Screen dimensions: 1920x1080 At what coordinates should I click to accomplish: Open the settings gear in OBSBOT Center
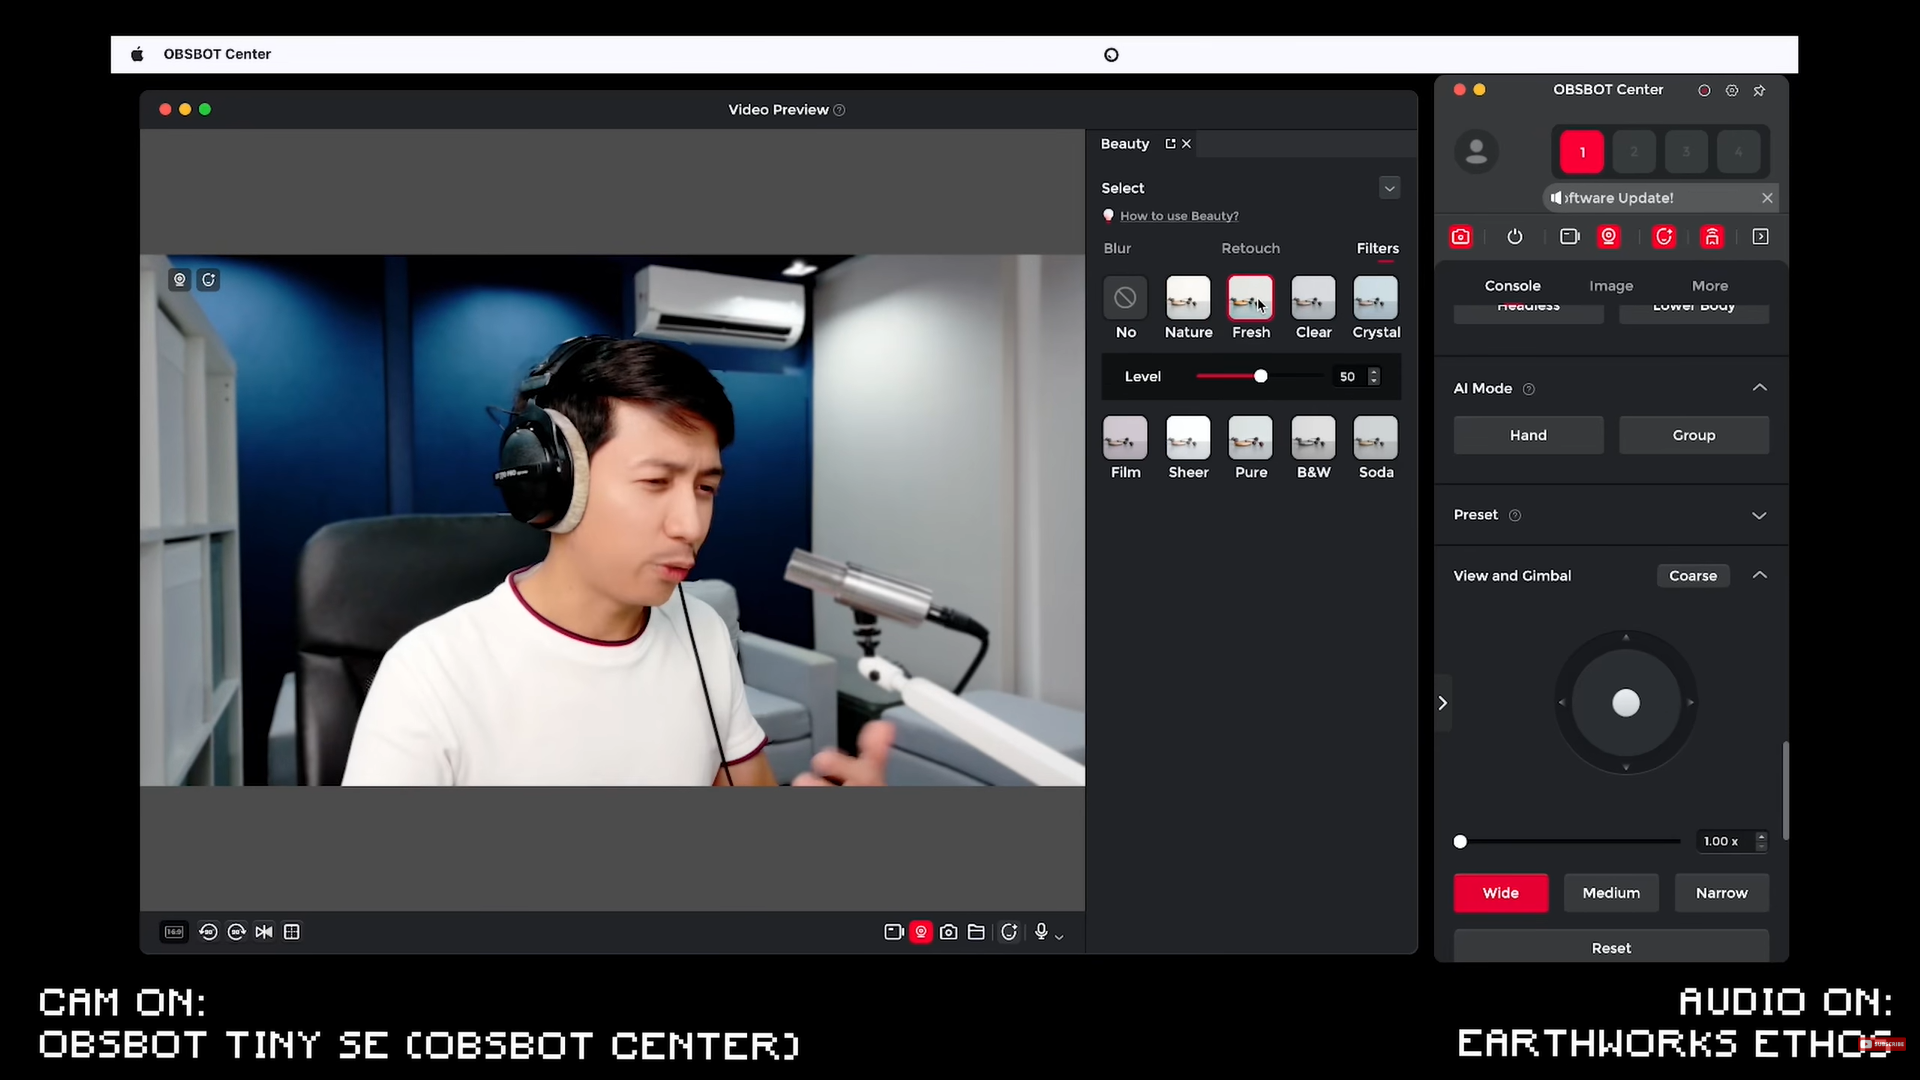[1732, 90]
